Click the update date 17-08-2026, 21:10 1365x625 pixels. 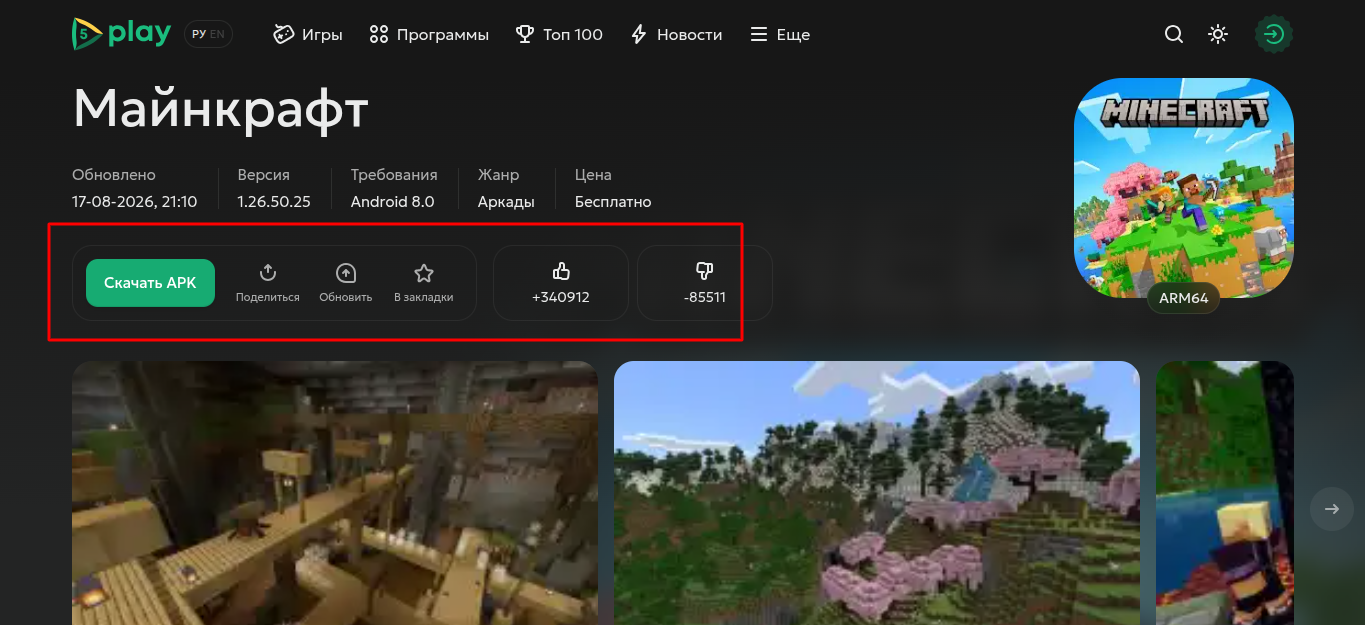point(135,202)
